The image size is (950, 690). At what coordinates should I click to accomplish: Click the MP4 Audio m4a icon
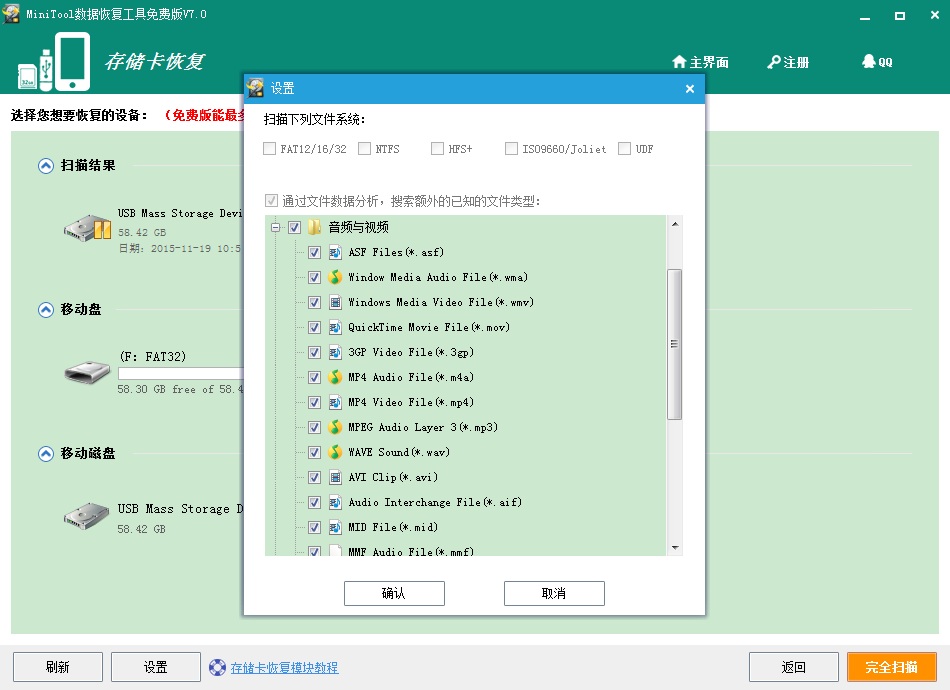click(x=335, y=377)
